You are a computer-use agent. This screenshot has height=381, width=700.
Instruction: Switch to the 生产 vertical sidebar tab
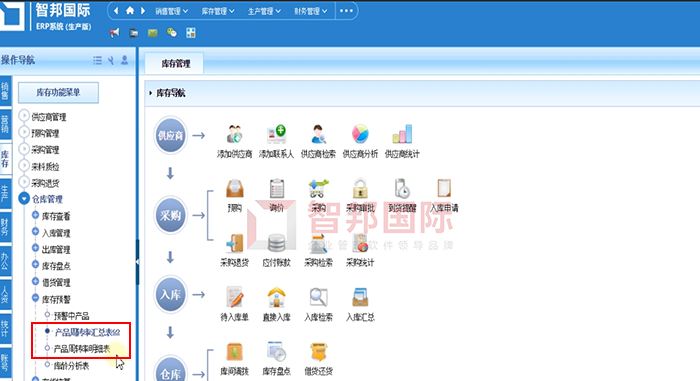[5, 193]
